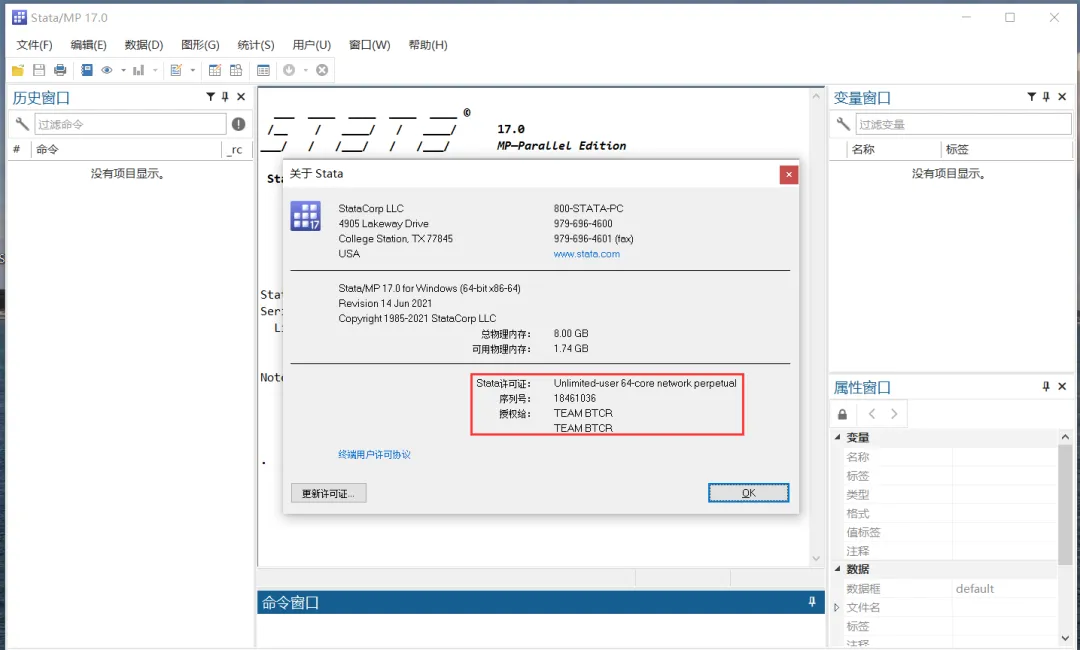Open a file via the folder toolbar icon
The height and width of the screenshot is (650, 1080).
coord(18,70)
